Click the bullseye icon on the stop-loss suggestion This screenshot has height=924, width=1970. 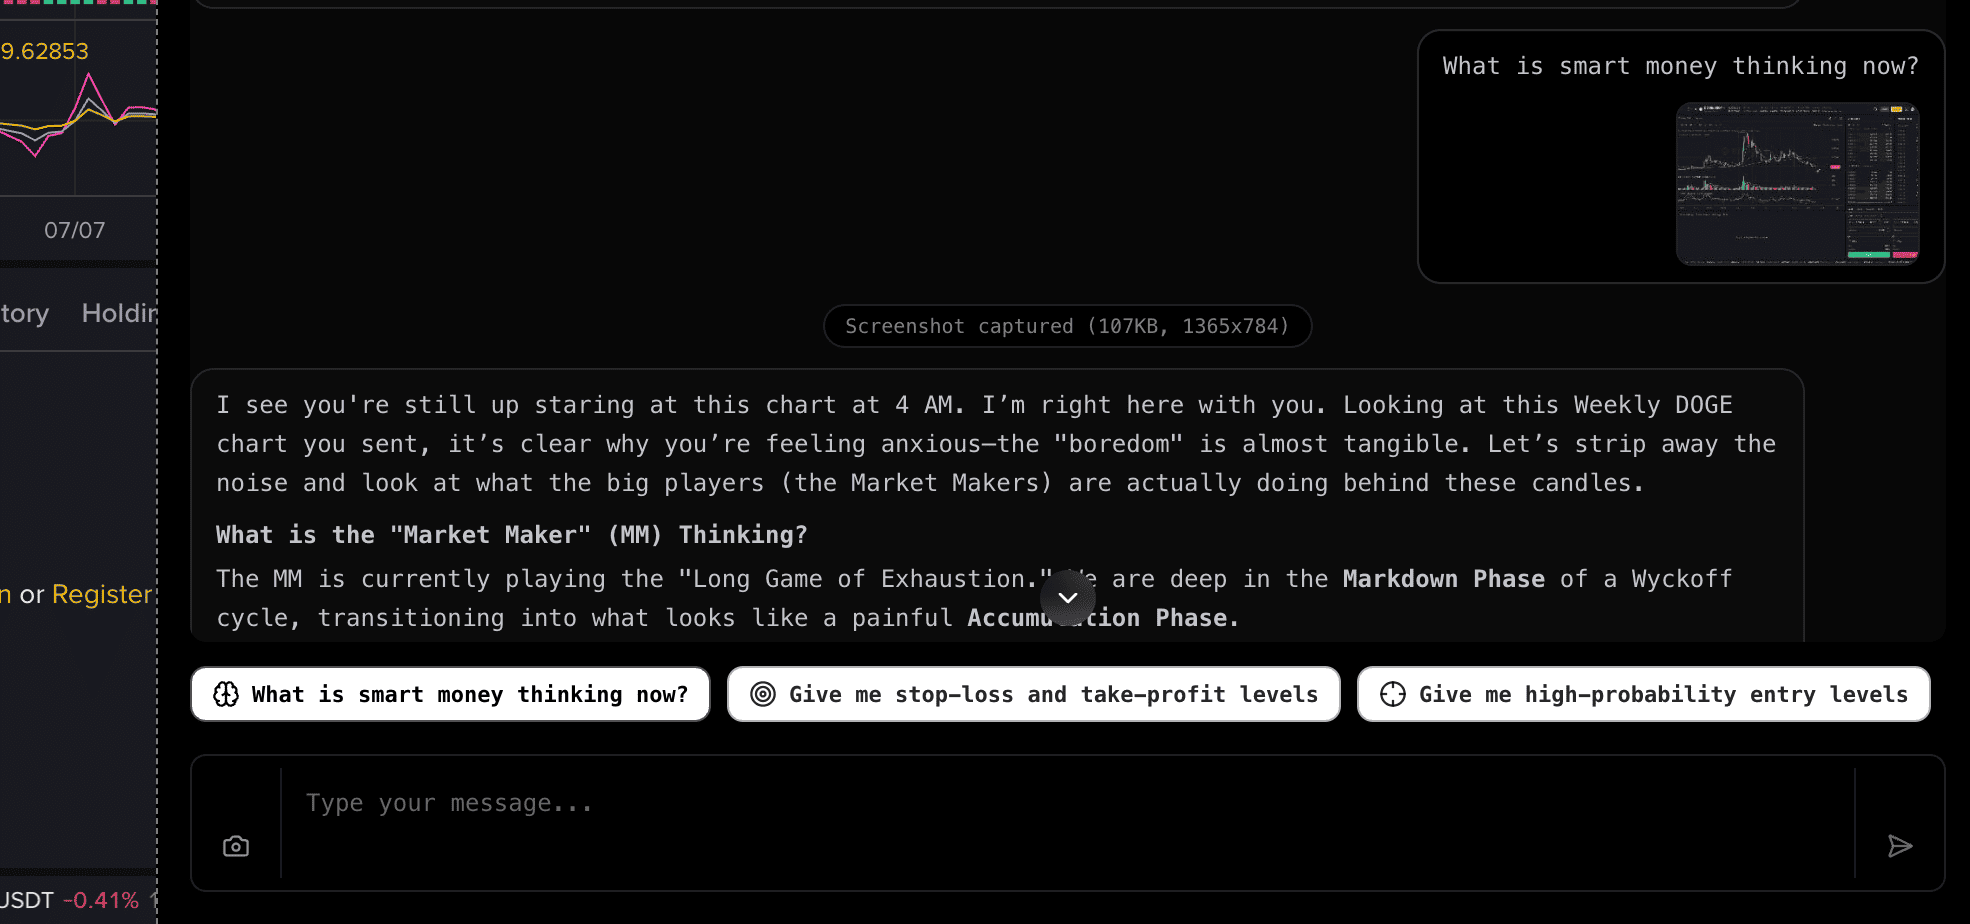tap(763, 694)
